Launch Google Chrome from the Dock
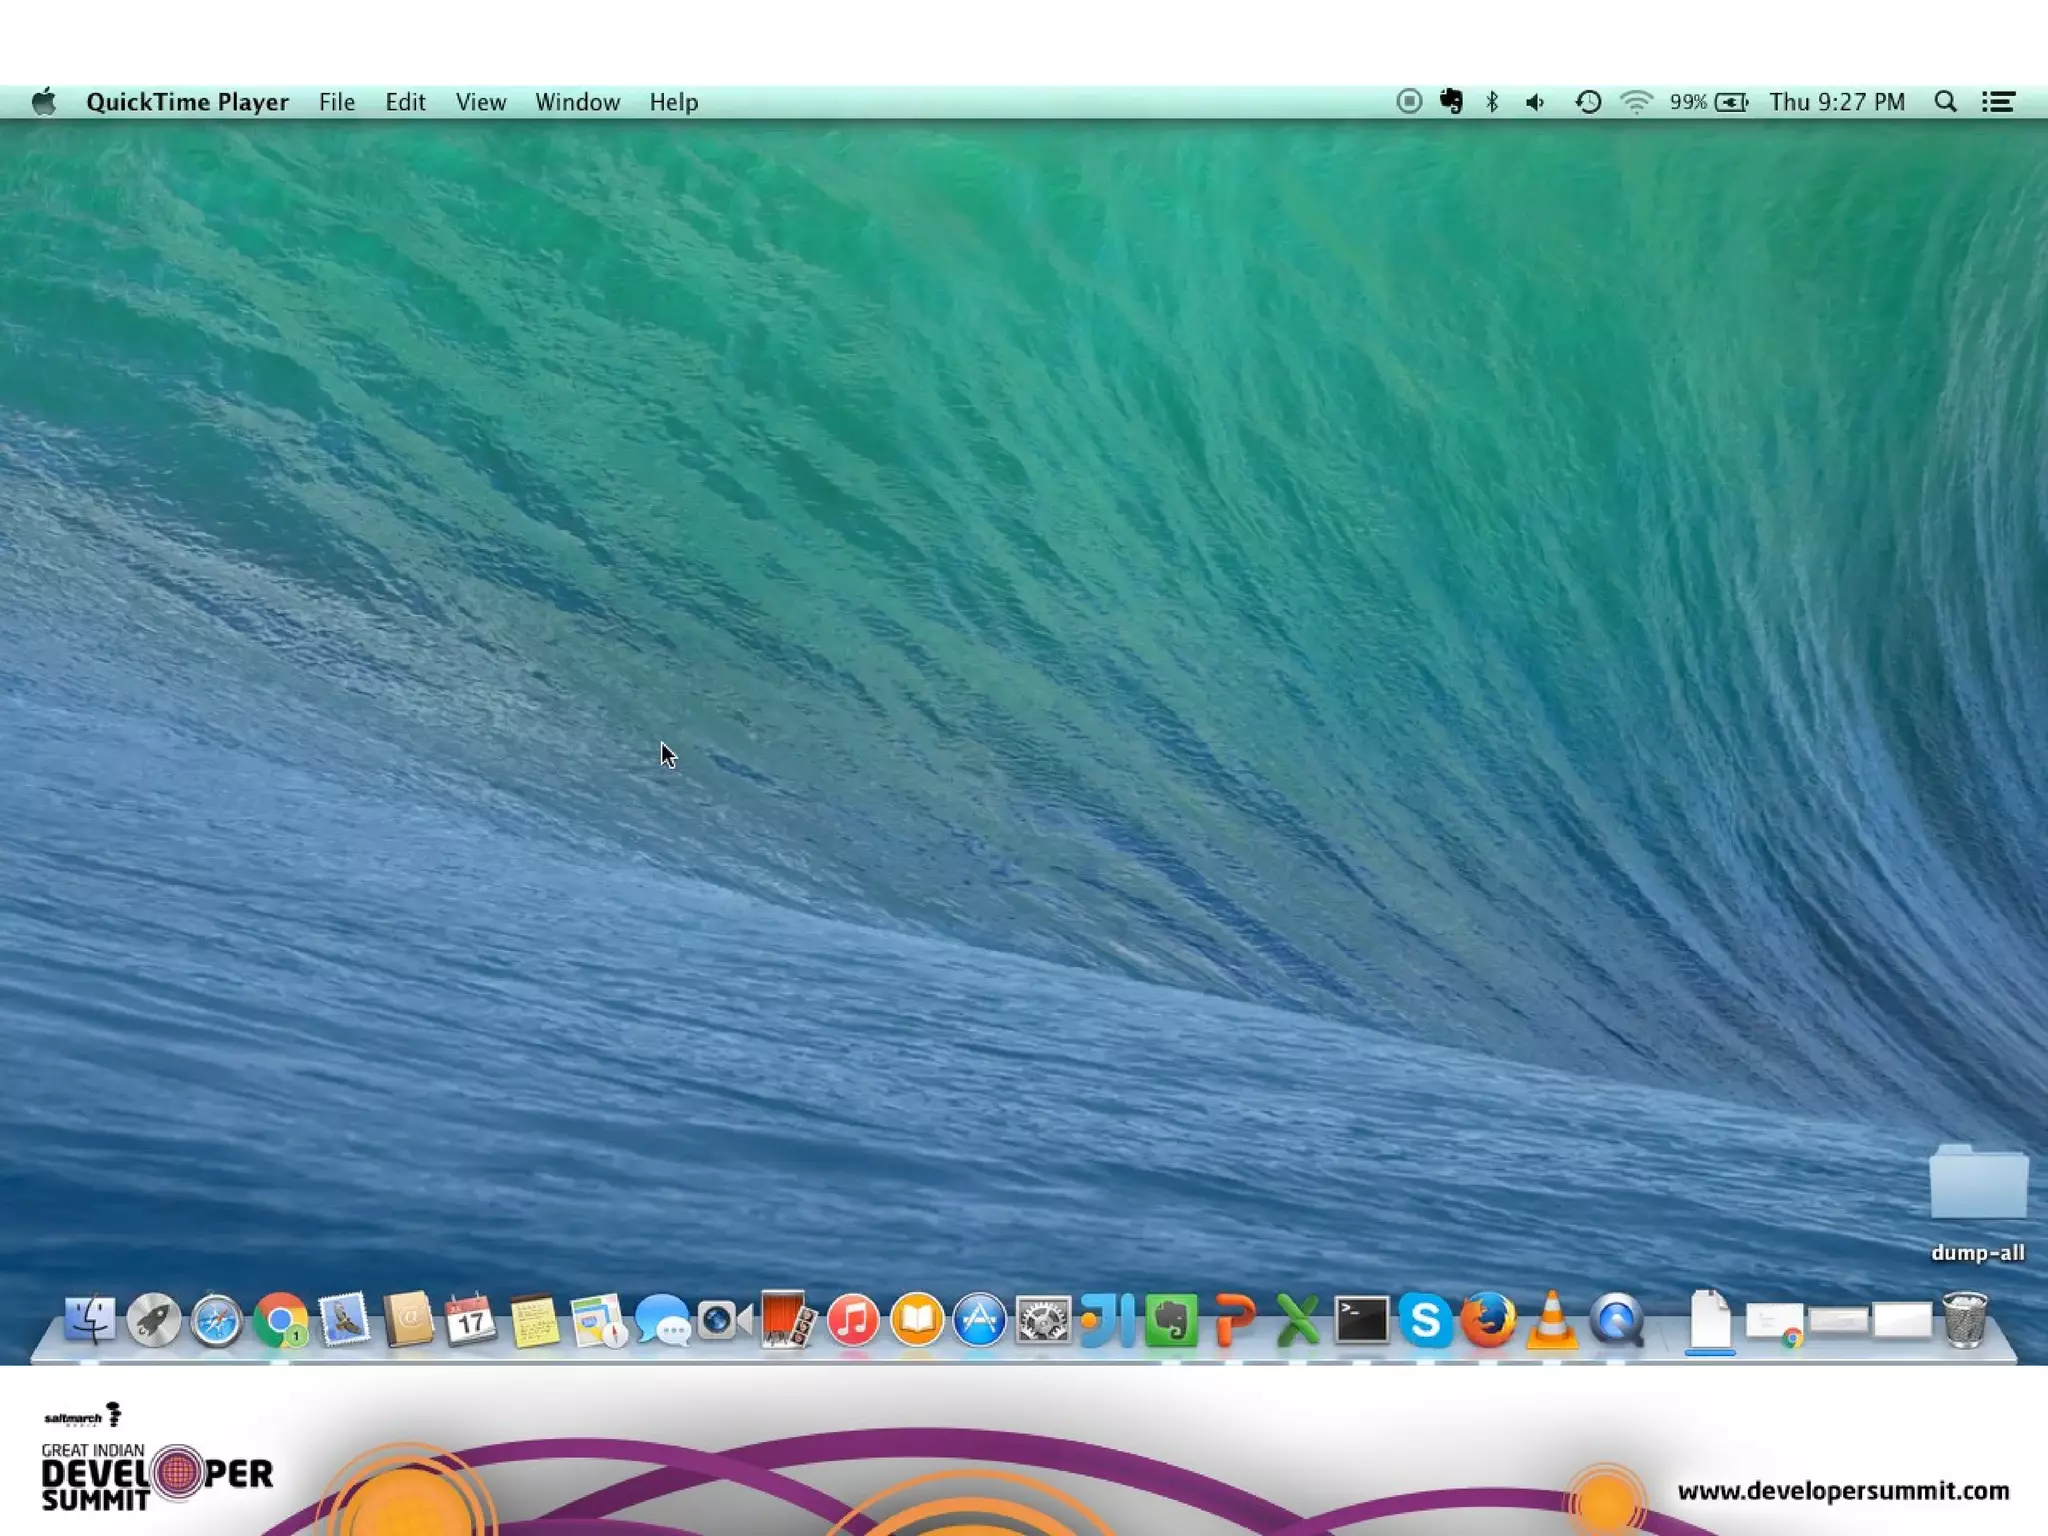This screenshot has width=2048, height=1536. coord(280,1320)
